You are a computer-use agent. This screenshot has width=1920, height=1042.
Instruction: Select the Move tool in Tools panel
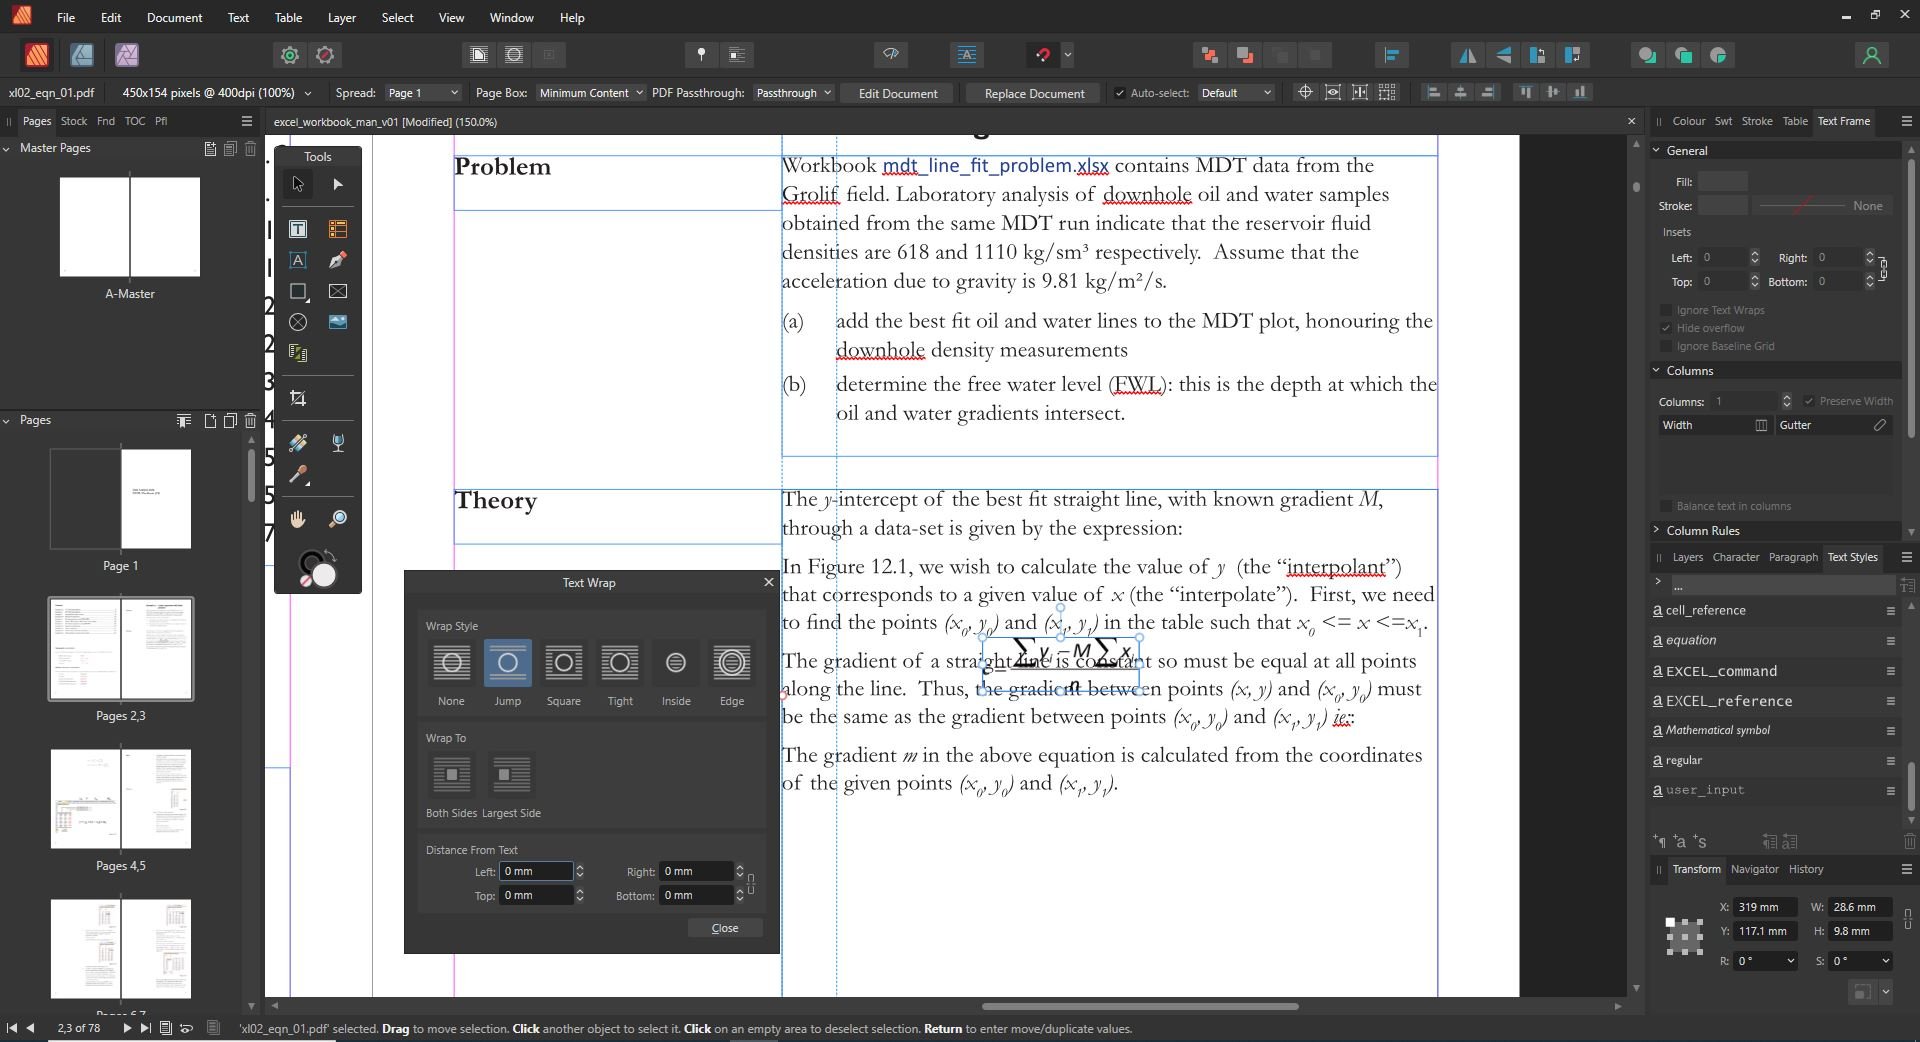[x=298, y=185]
